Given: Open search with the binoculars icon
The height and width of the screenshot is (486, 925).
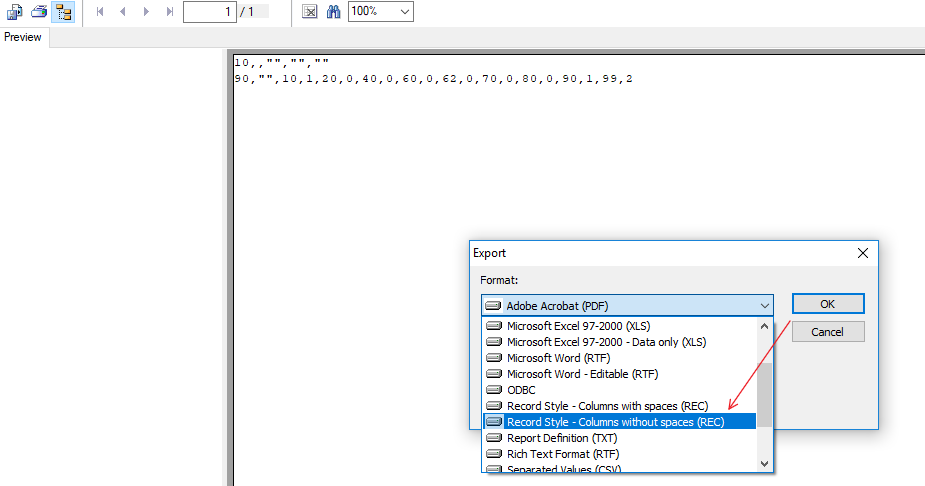Looking at the screenshot, I should (x=334, y=12).
